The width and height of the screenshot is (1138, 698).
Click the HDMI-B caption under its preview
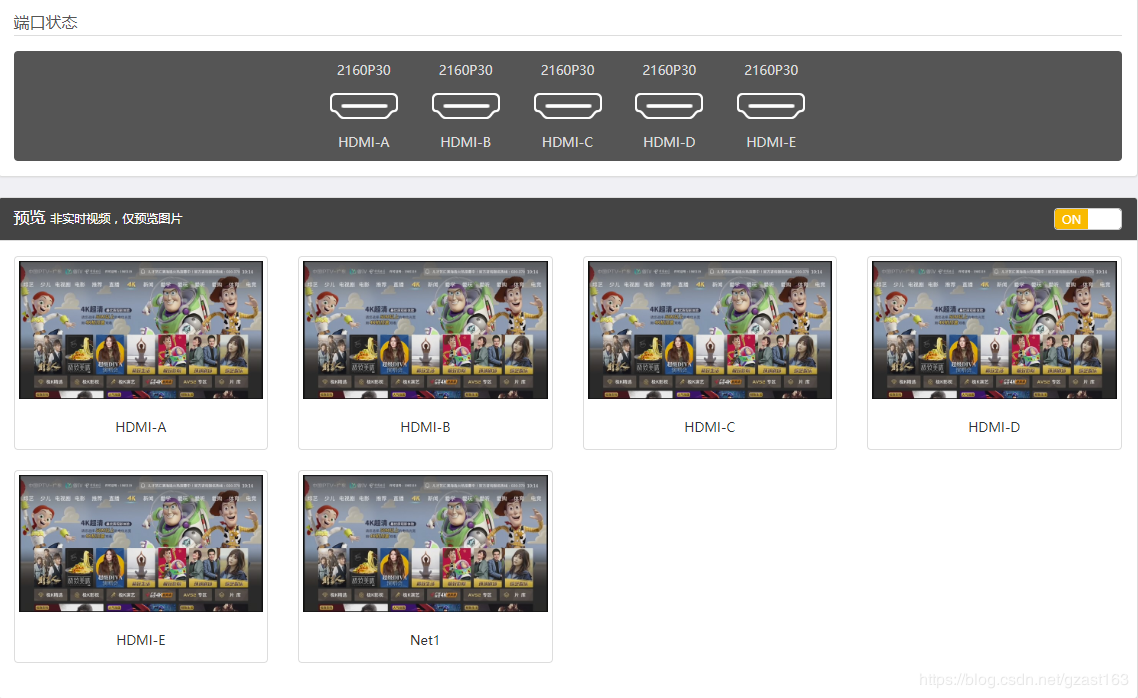coord(425,427)
